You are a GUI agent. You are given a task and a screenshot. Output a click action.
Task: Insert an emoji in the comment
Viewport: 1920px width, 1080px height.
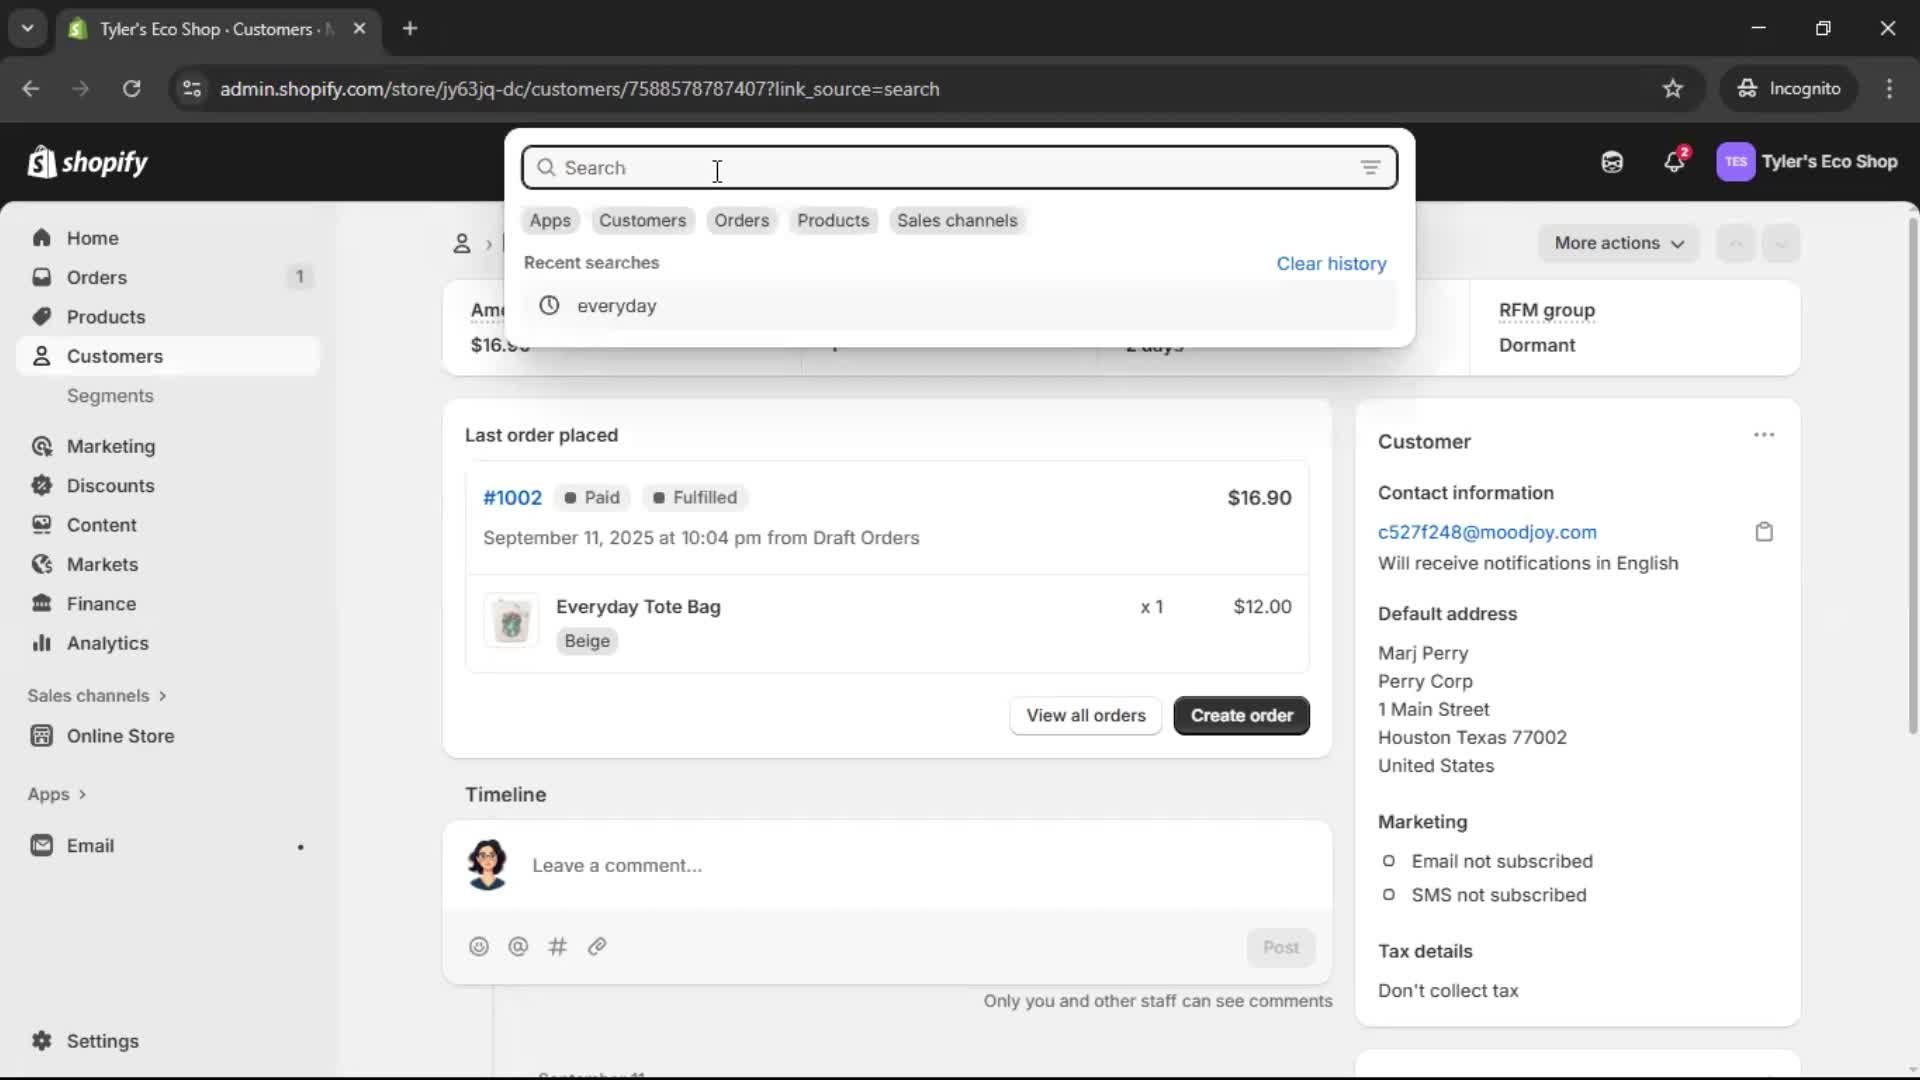[x=478, y=946]
